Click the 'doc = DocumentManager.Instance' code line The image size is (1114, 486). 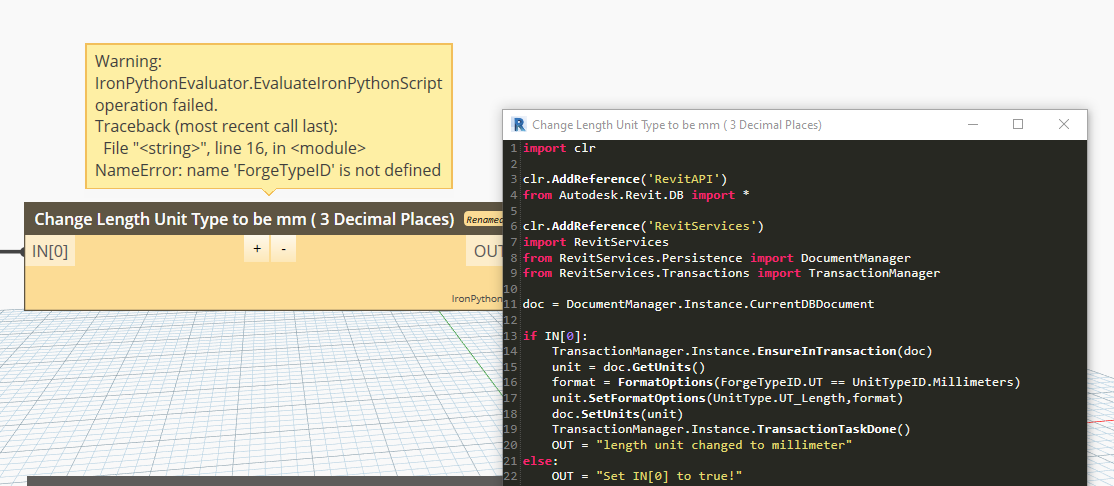[698, 304]
